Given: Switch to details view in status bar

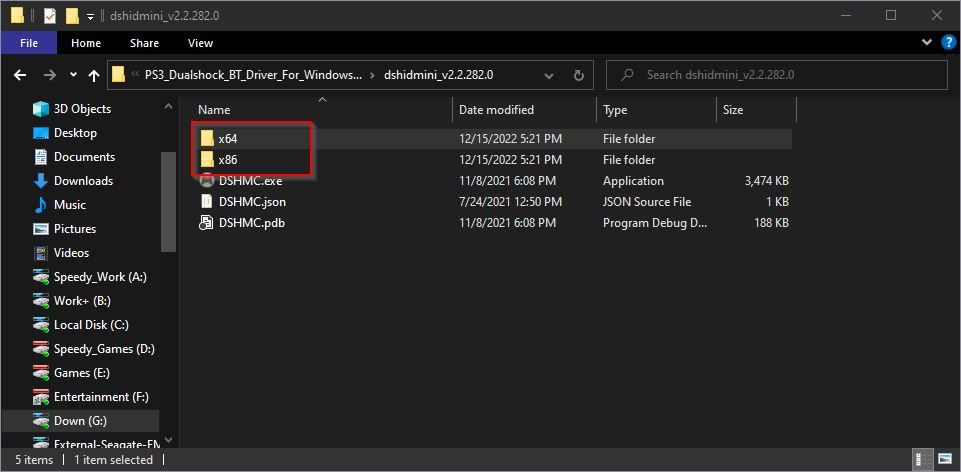Looking at the screenshot, I should pyautogui.click(x=920, y=460).
